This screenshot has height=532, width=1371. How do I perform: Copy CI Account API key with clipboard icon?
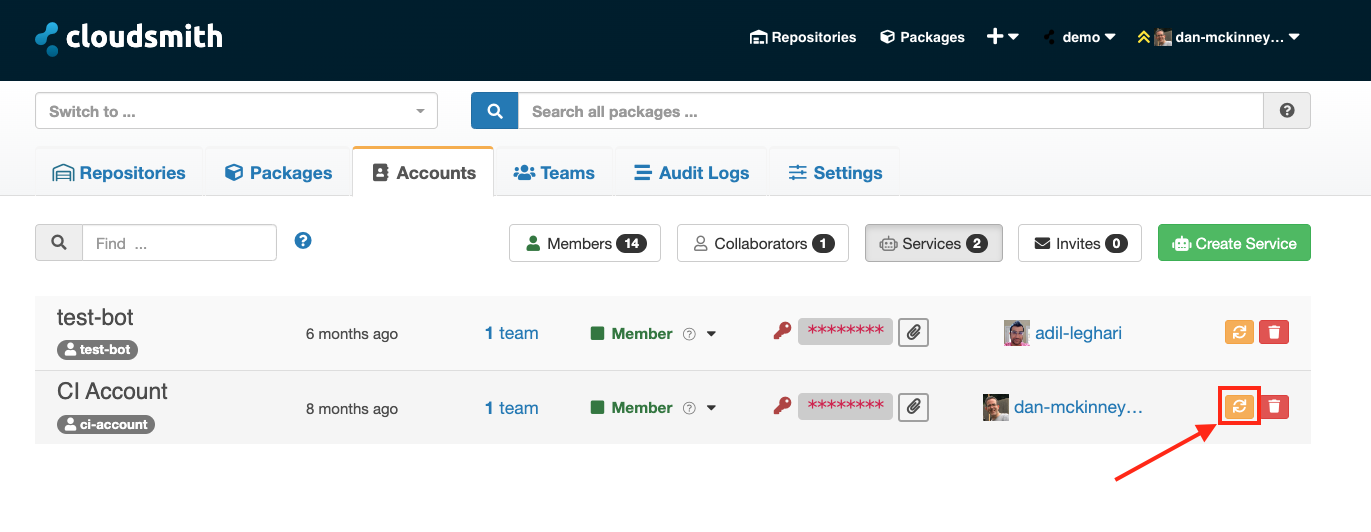(x=913, y=407)
